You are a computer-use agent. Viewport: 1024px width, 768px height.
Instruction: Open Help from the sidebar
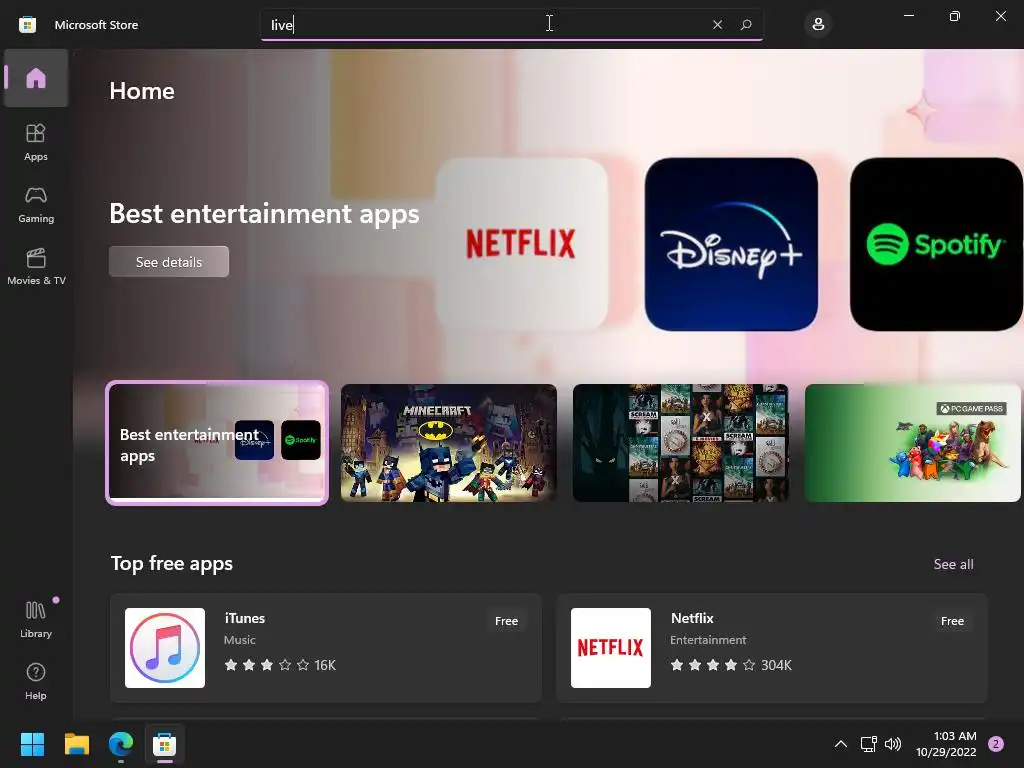pyautogui.click(x=36, y=681)
